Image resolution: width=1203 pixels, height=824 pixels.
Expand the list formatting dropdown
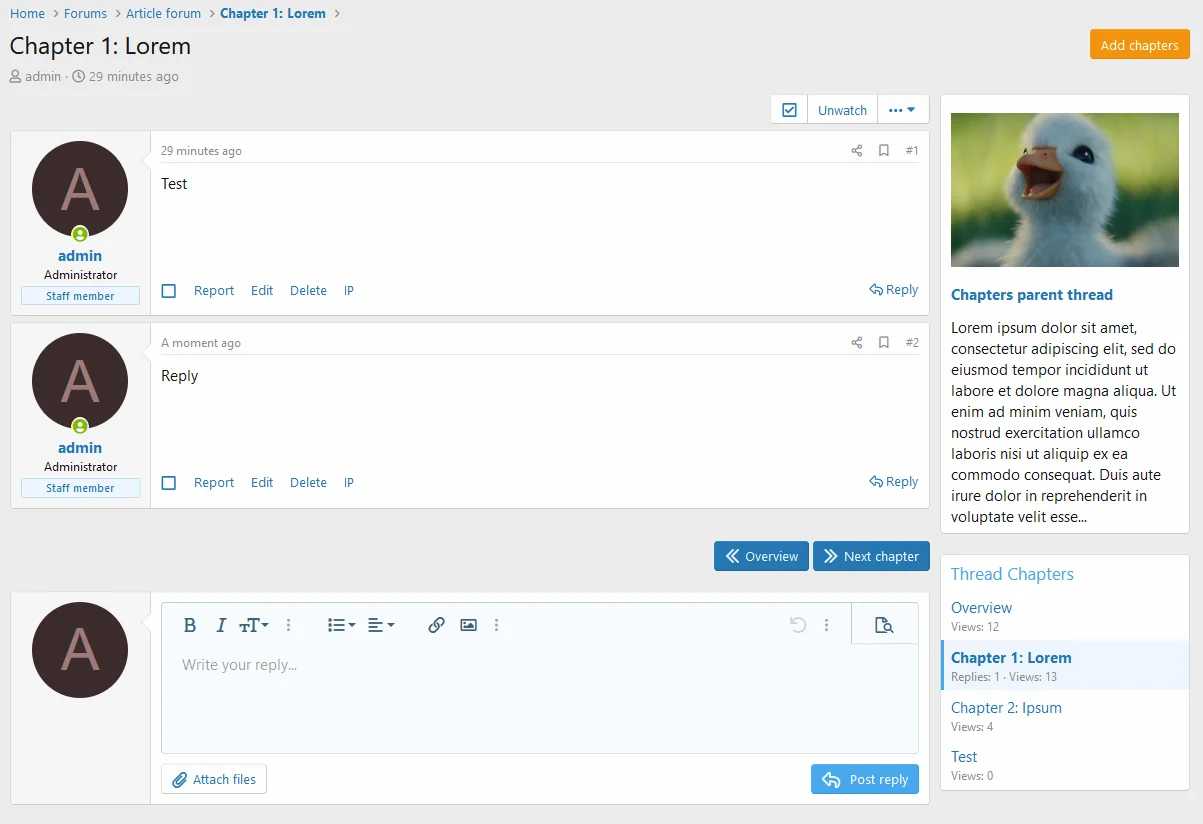click(340, 625)
